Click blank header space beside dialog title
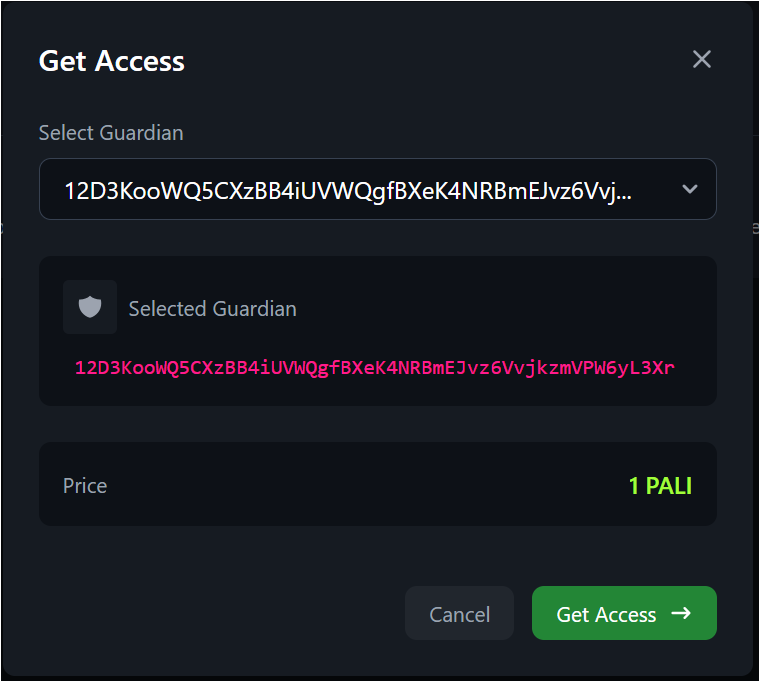The height and width of the screenshot is (682, 760). pyautogui.click(x=430, y=60)
